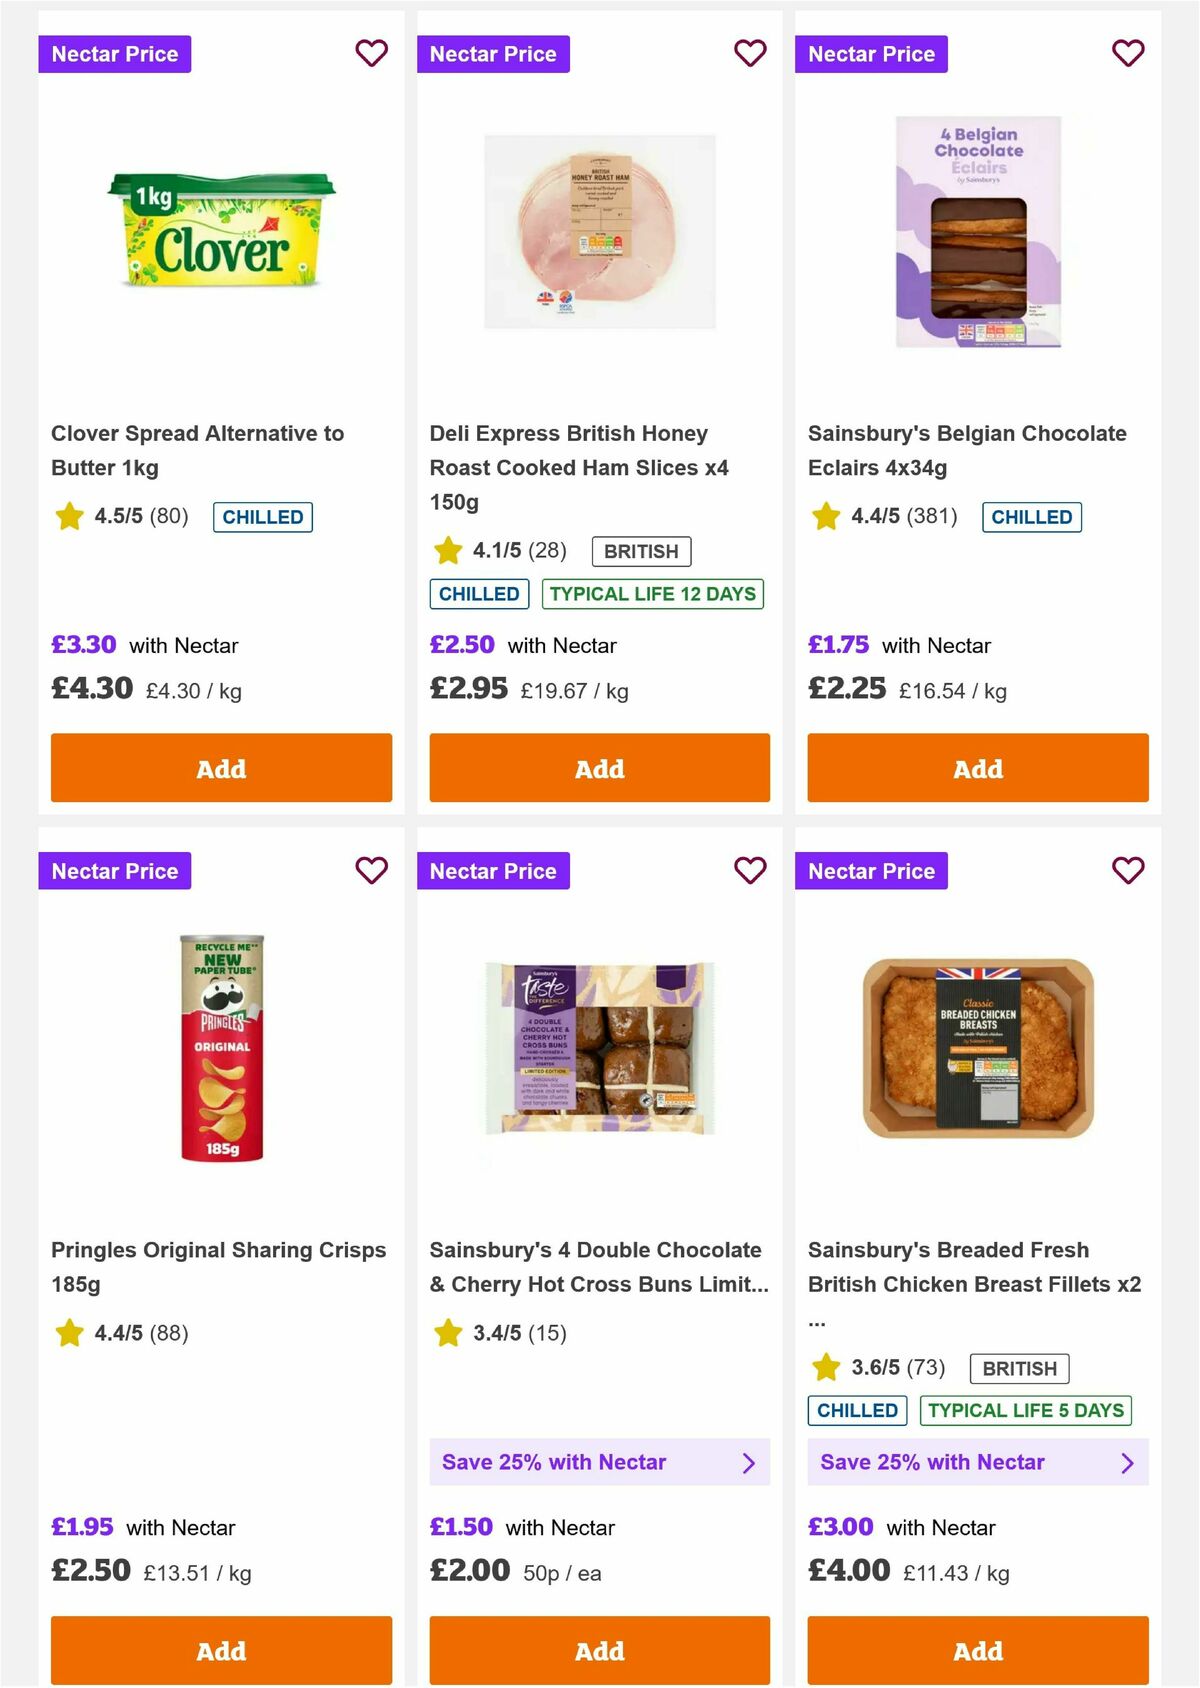Screen dimensions: 1200x1688
Task: Click the Nectar Price badge above Clover Spread
Action: point(114,54)
